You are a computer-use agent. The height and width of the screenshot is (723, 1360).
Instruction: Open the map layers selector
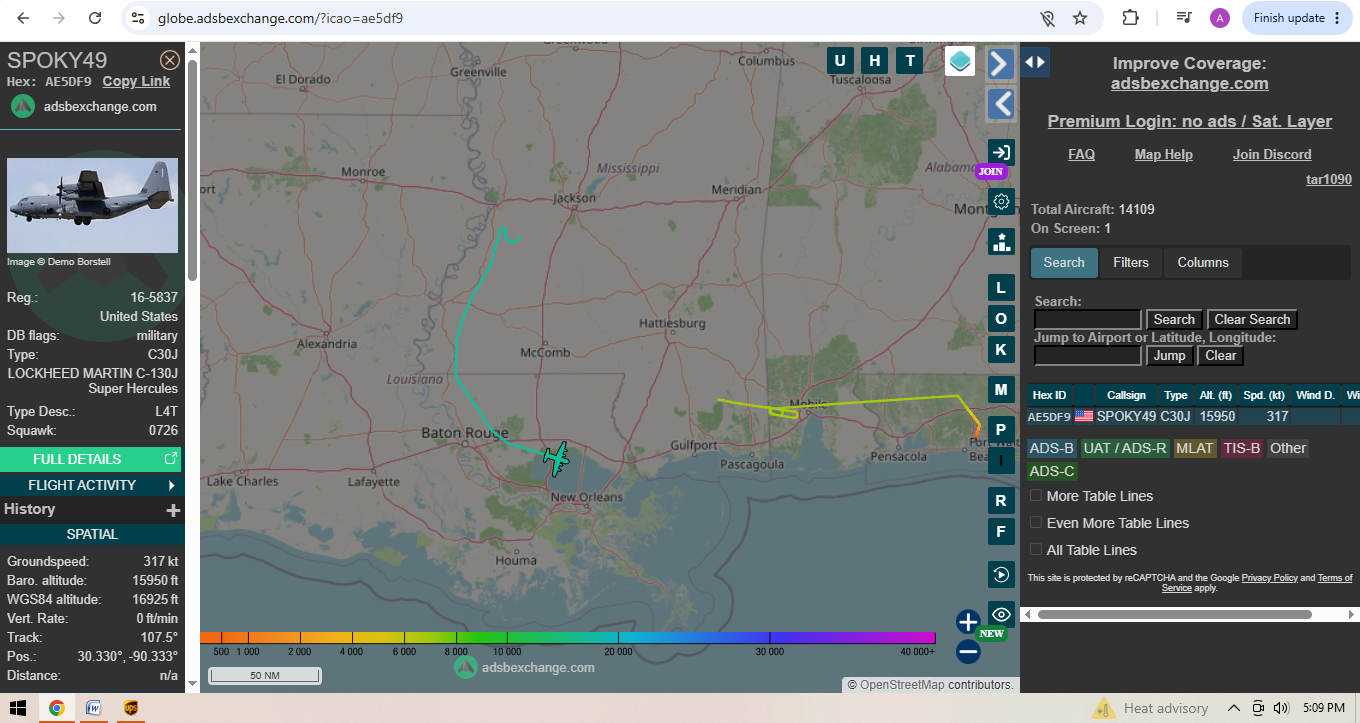960,61
